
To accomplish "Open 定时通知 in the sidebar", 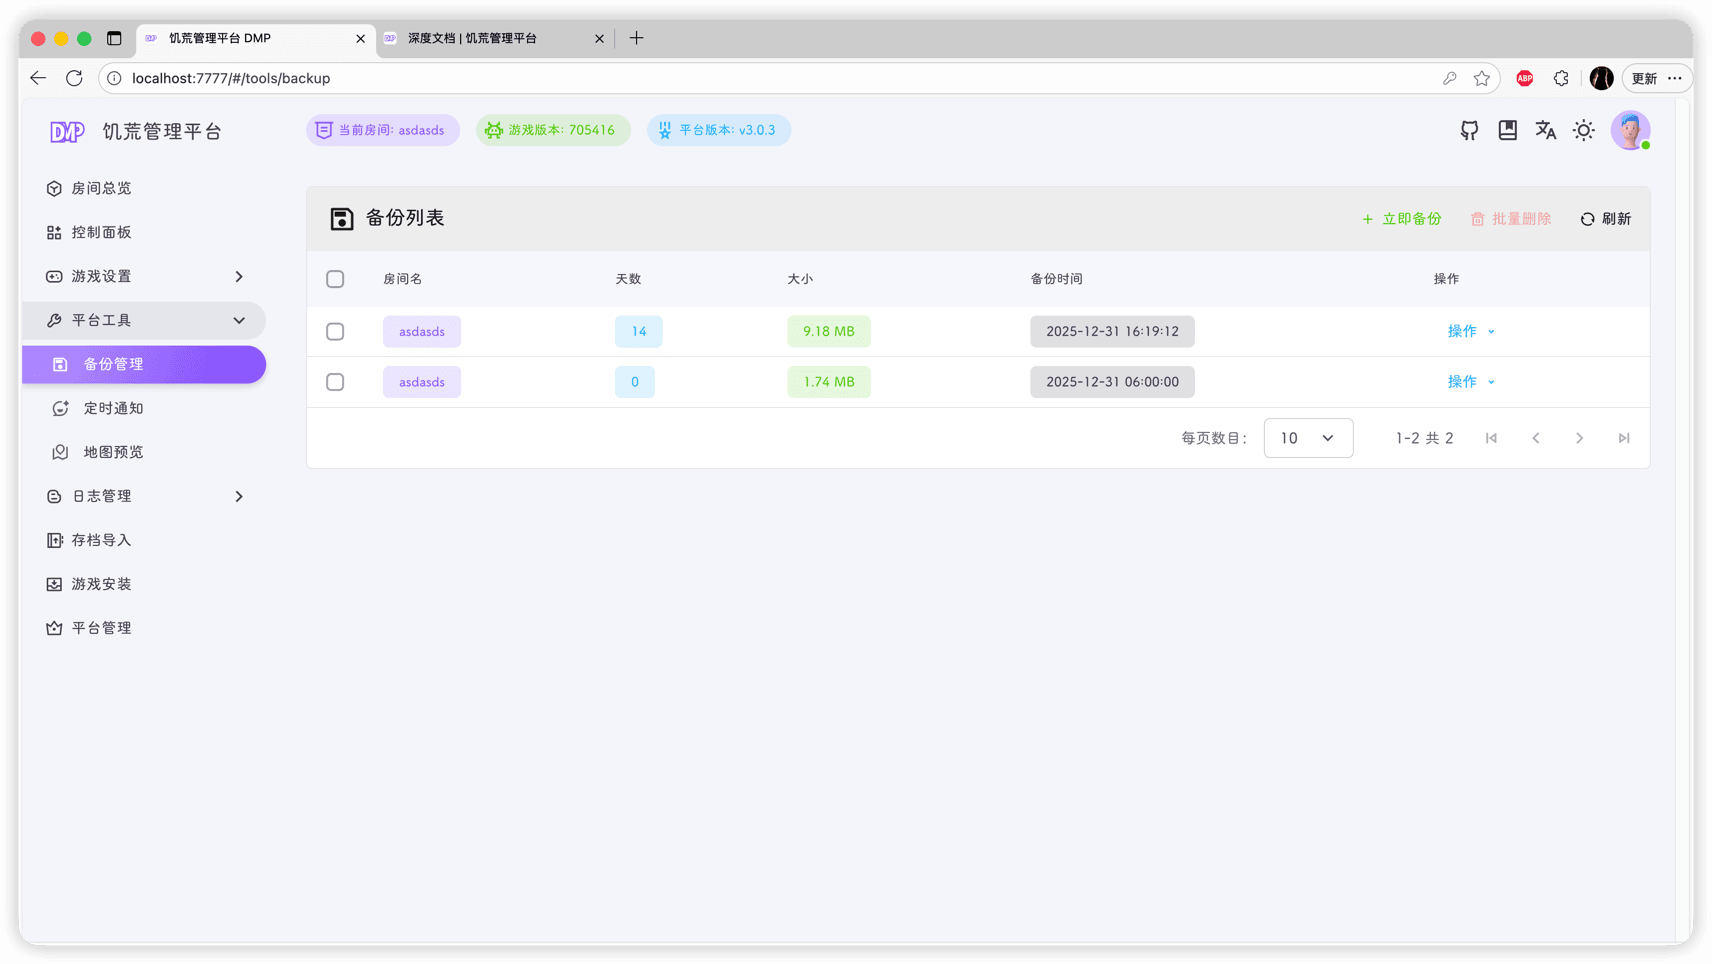I will coord(113,408).
